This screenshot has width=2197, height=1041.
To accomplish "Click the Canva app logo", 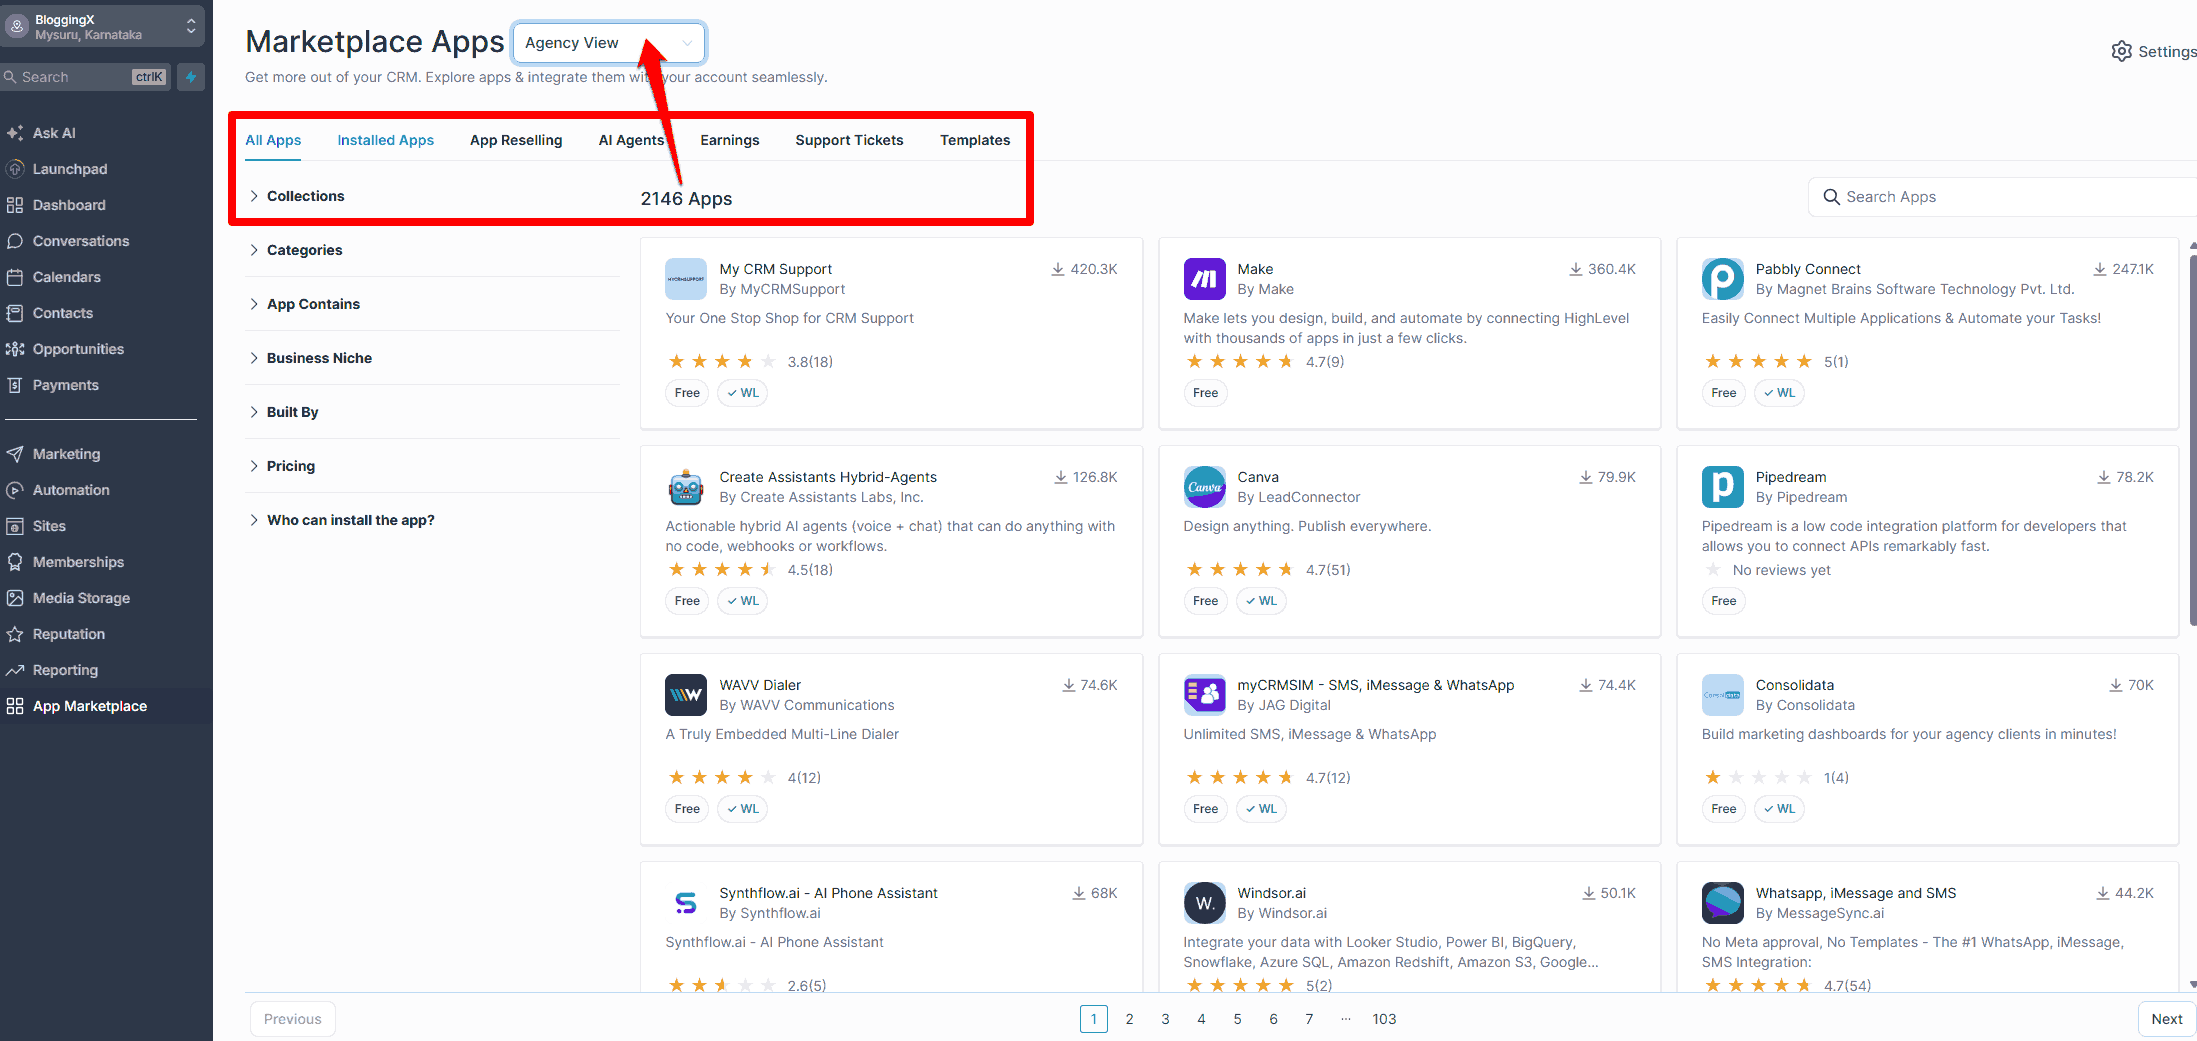I will point(1204,487).
